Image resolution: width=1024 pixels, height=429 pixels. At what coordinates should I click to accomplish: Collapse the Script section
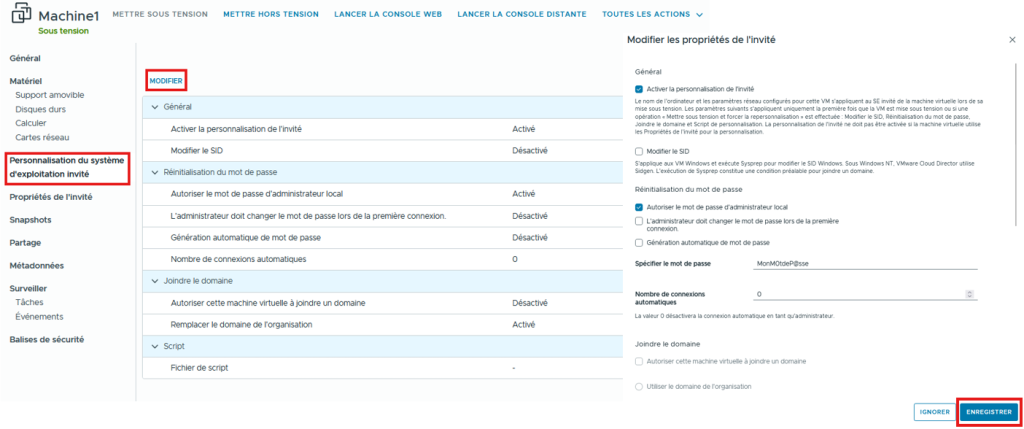point(155,346)
